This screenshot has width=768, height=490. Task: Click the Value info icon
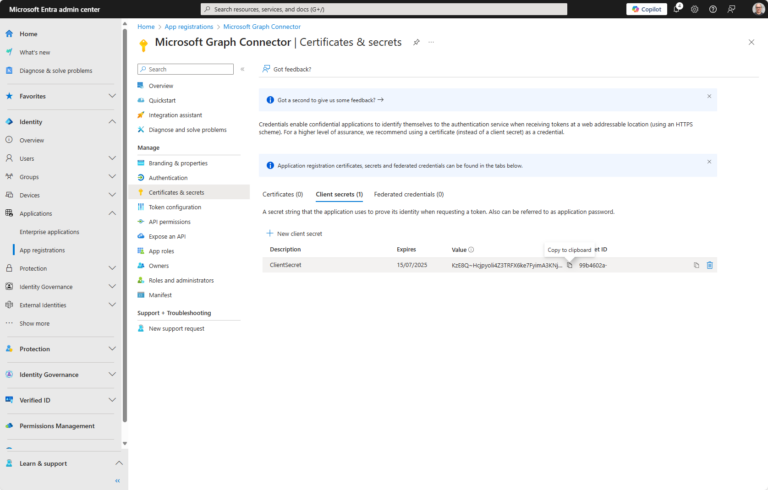(x=471, y=249)
